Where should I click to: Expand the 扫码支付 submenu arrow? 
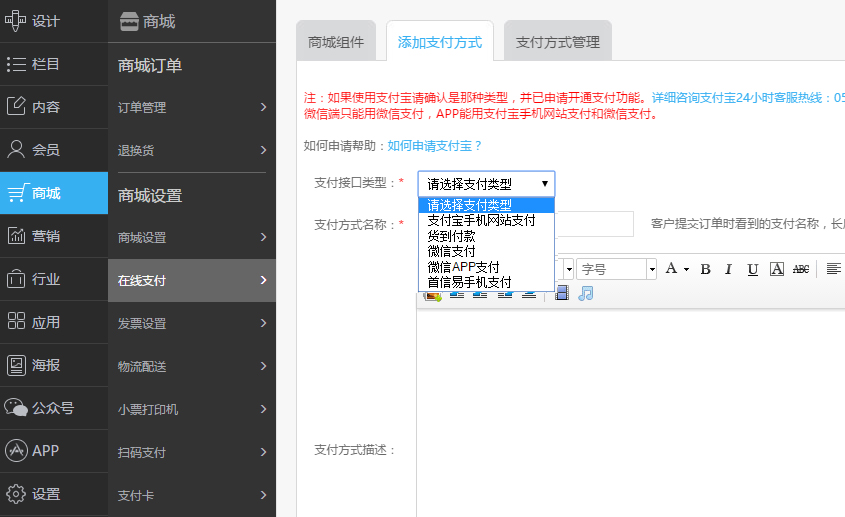tap(264, 452)
